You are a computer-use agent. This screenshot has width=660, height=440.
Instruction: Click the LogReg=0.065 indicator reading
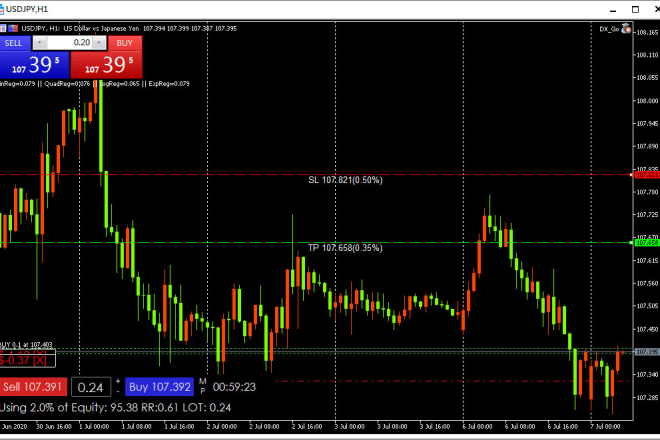pyautogui.click(x=120, y=84)
